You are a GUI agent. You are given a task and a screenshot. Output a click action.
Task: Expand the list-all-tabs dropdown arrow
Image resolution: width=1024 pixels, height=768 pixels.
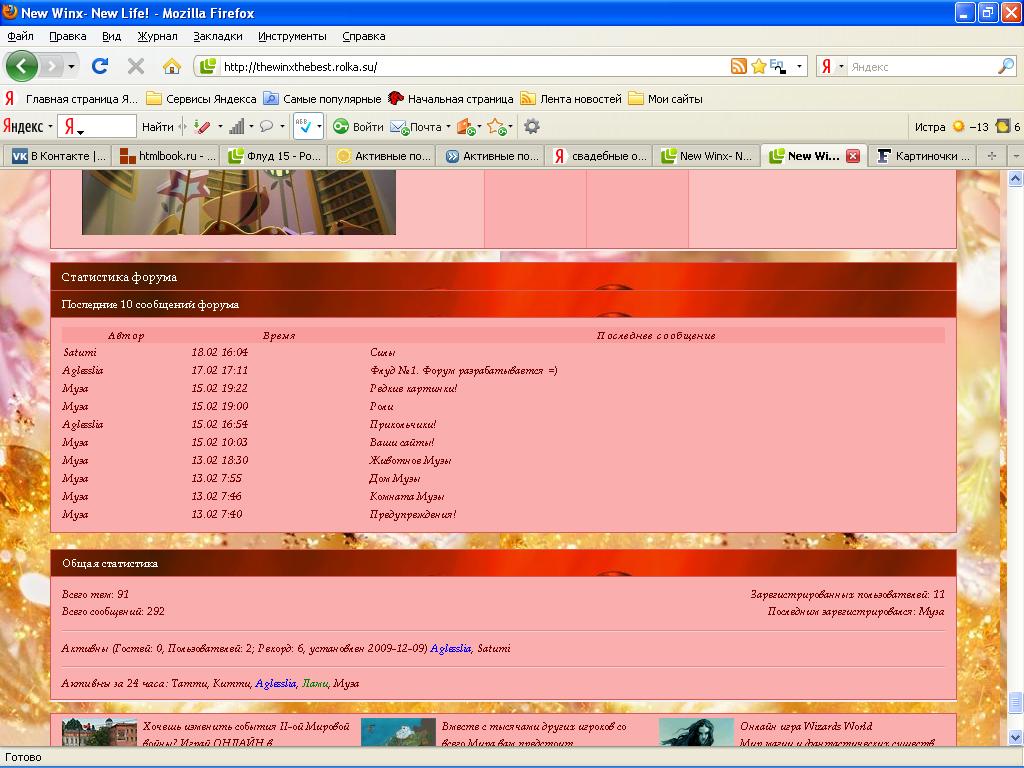point(1015,156)
